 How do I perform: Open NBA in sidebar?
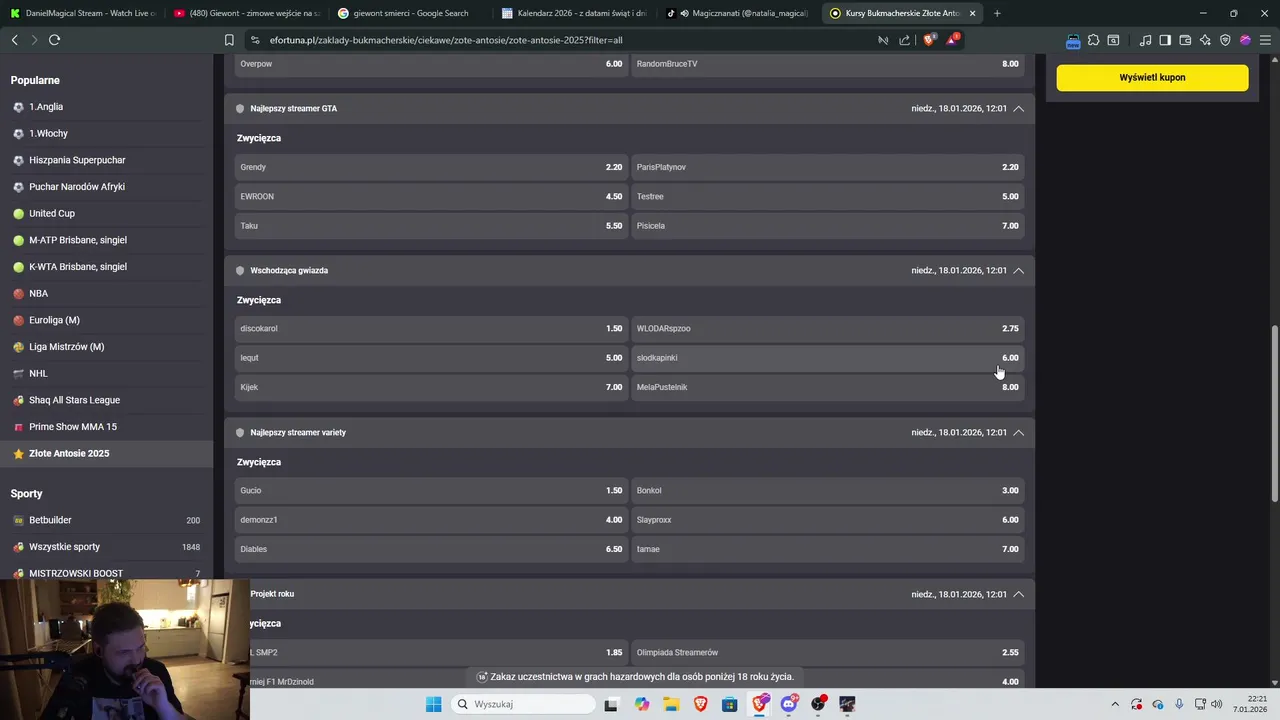[x=106, y=293]
